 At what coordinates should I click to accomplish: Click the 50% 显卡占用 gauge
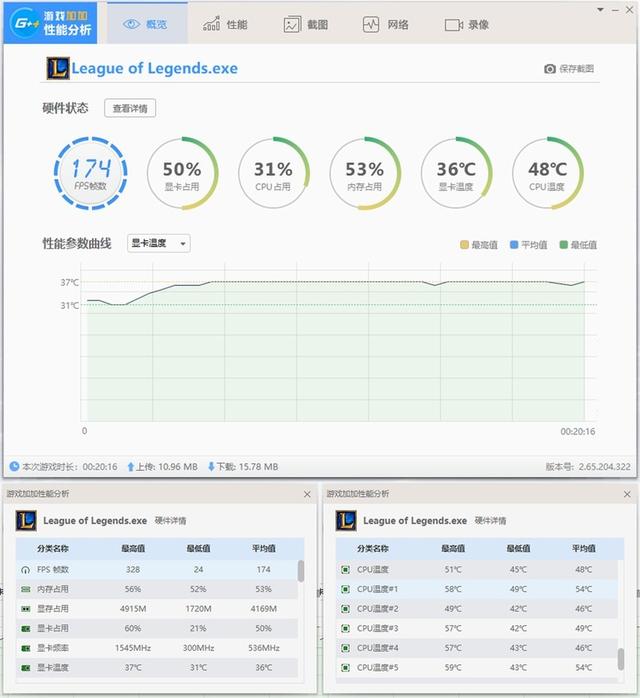[182, 173]
